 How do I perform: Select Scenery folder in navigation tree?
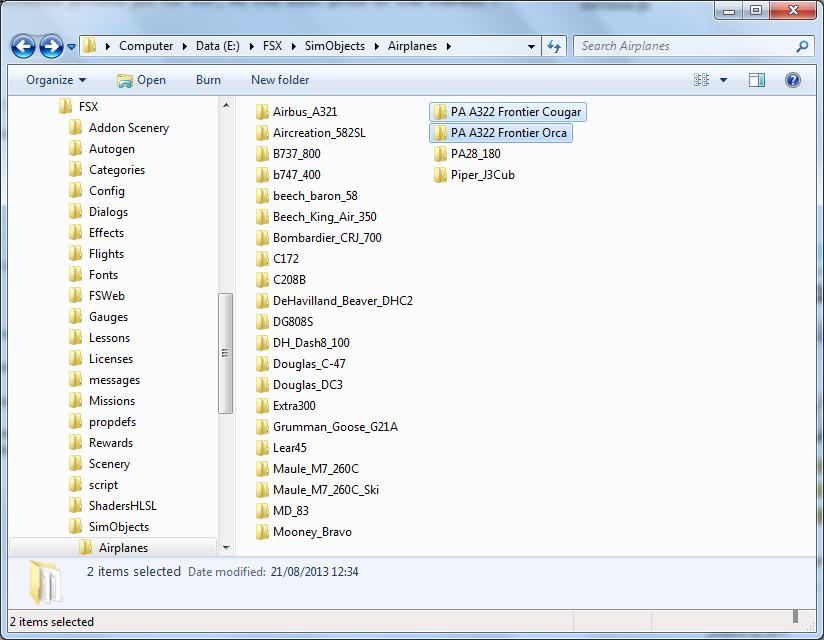[109, 464]
